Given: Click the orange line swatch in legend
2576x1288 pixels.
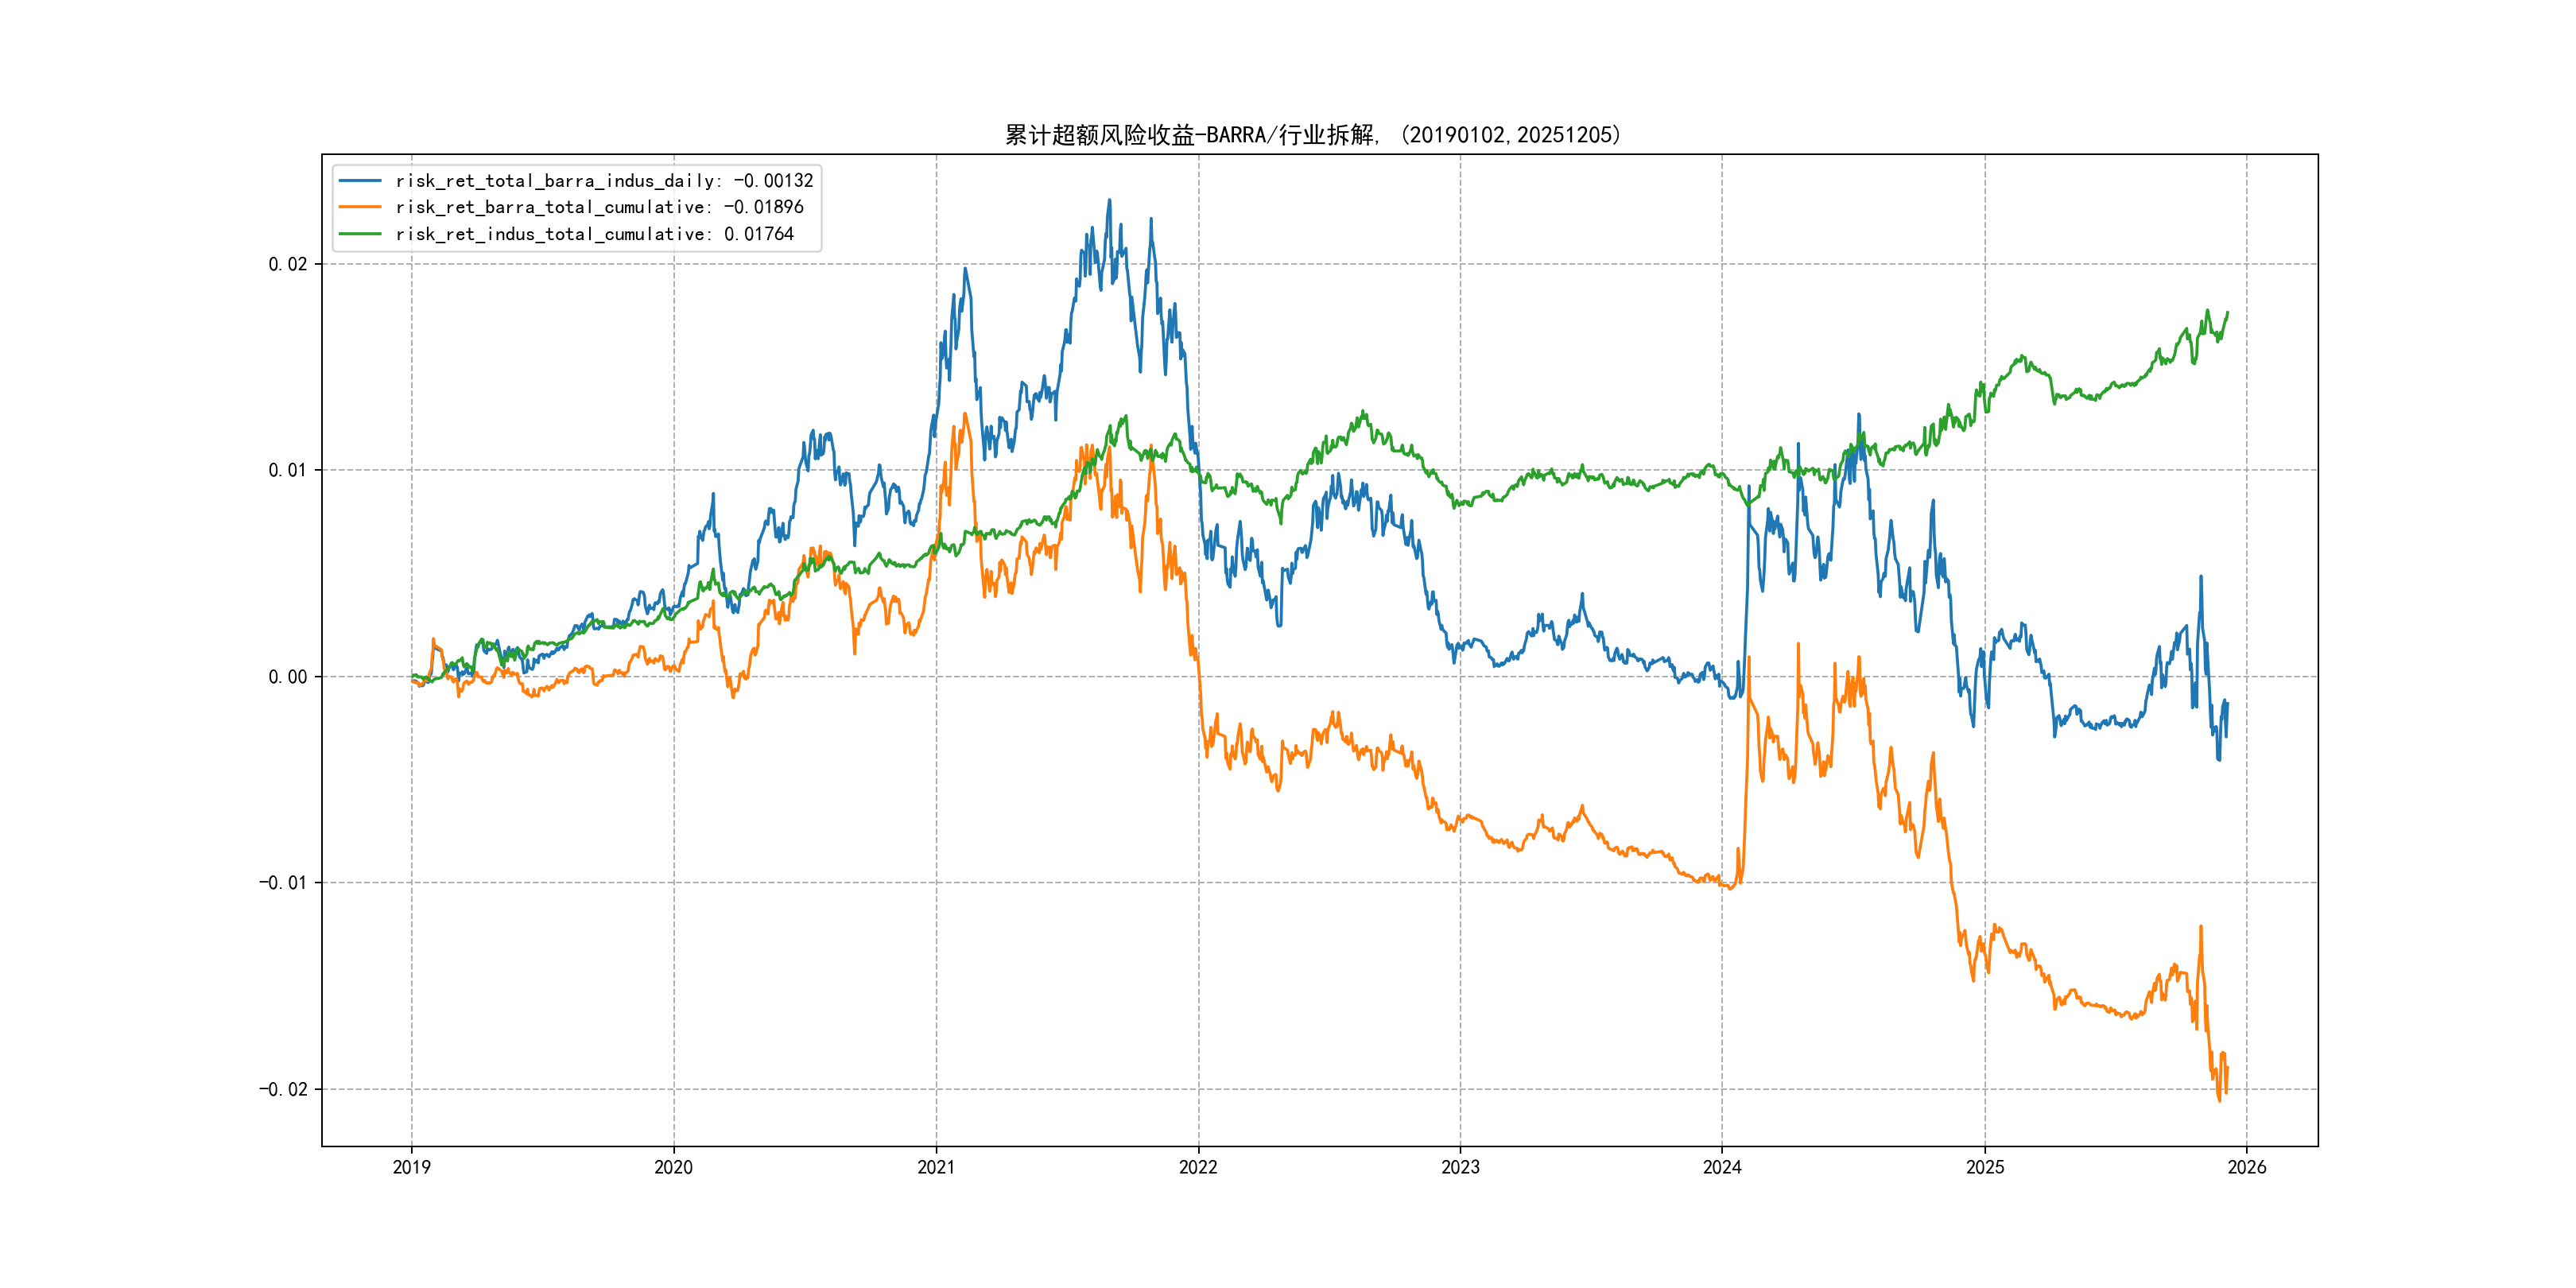Looking at the screenshot, I should 360,207.
